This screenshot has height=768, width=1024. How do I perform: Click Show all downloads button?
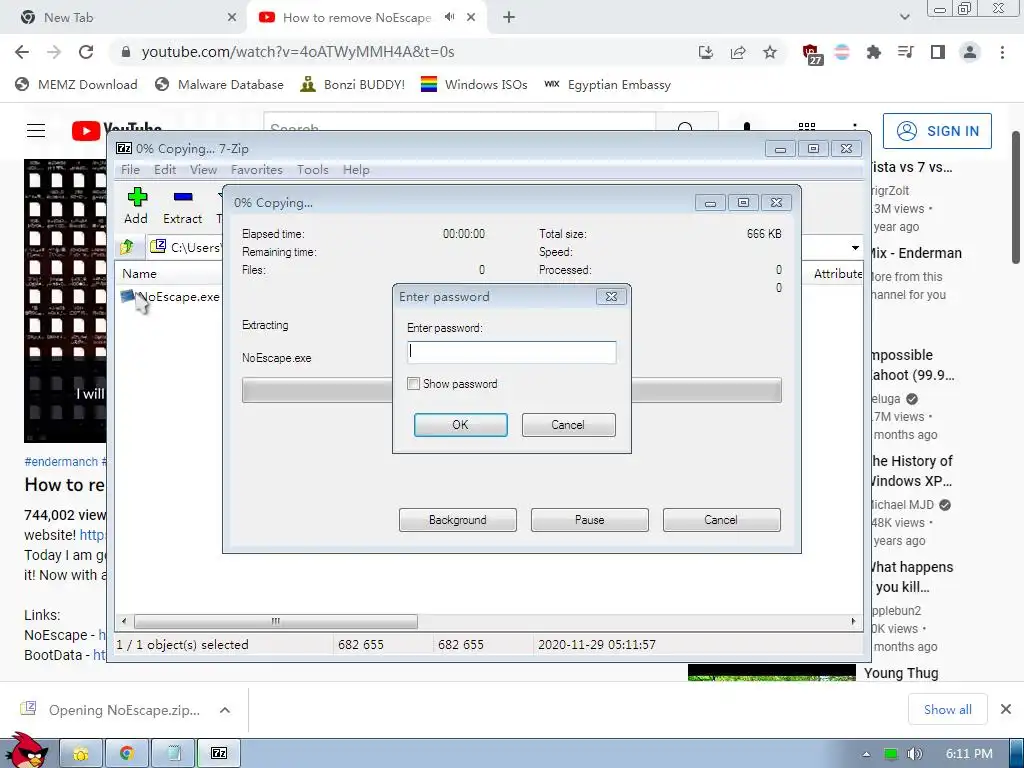click(948, 709)
